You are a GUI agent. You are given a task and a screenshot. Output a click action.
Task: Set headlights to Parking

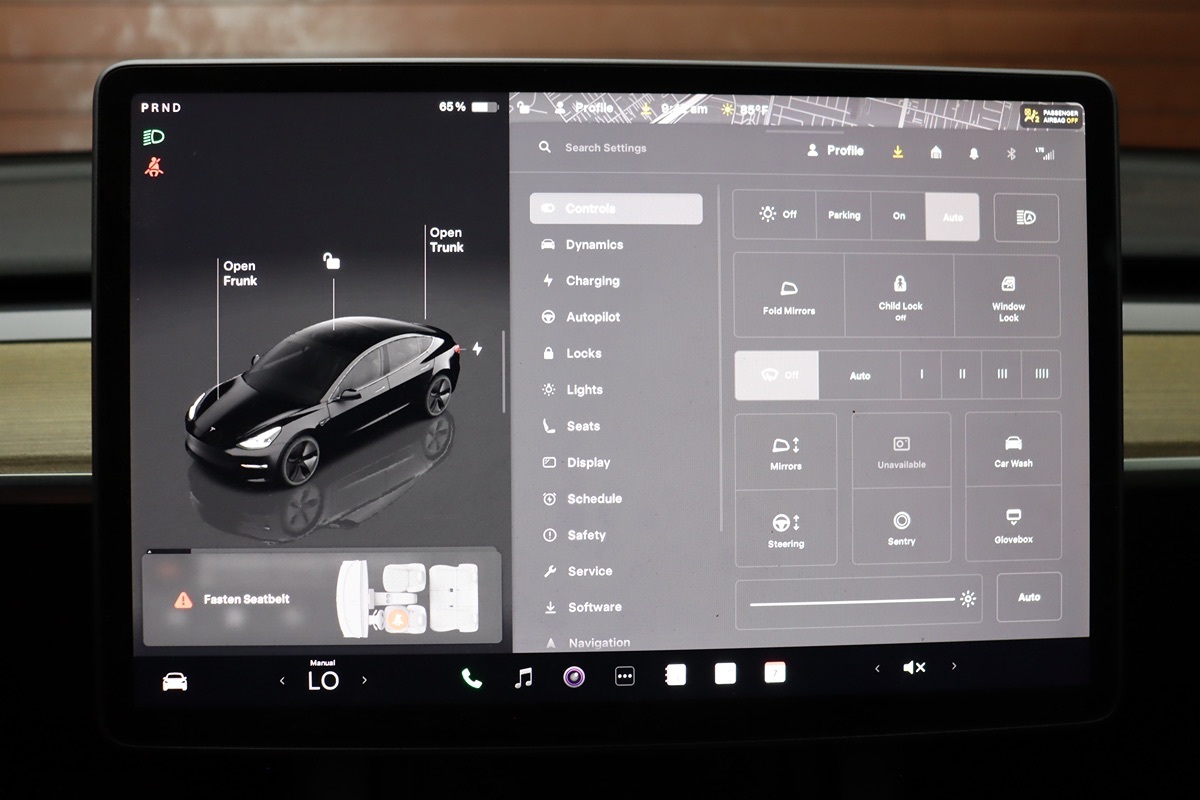(844, 215)
